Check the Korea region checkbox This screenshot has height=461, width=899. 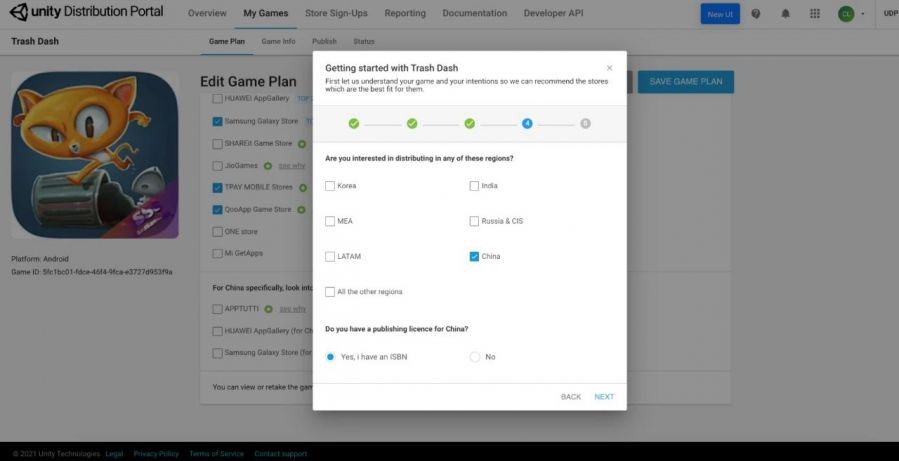[x=330, y=186]
